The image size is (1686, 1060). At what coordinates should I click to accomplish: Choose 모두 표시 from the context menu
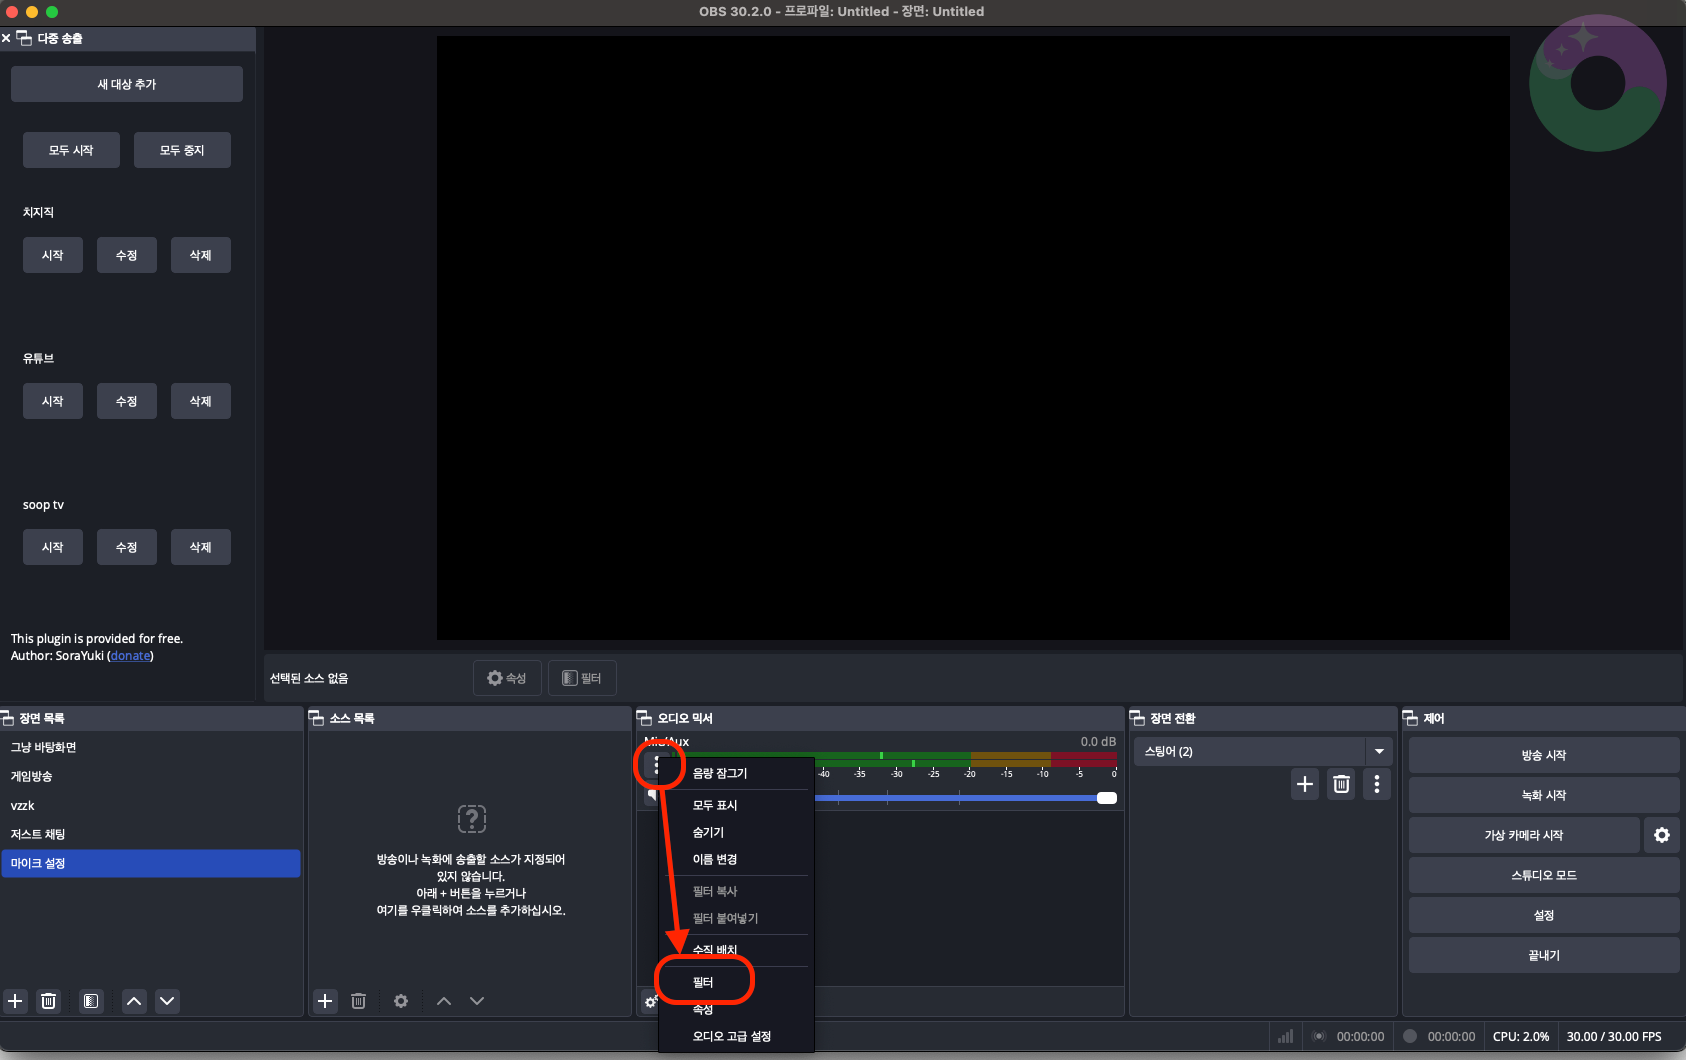736,805
